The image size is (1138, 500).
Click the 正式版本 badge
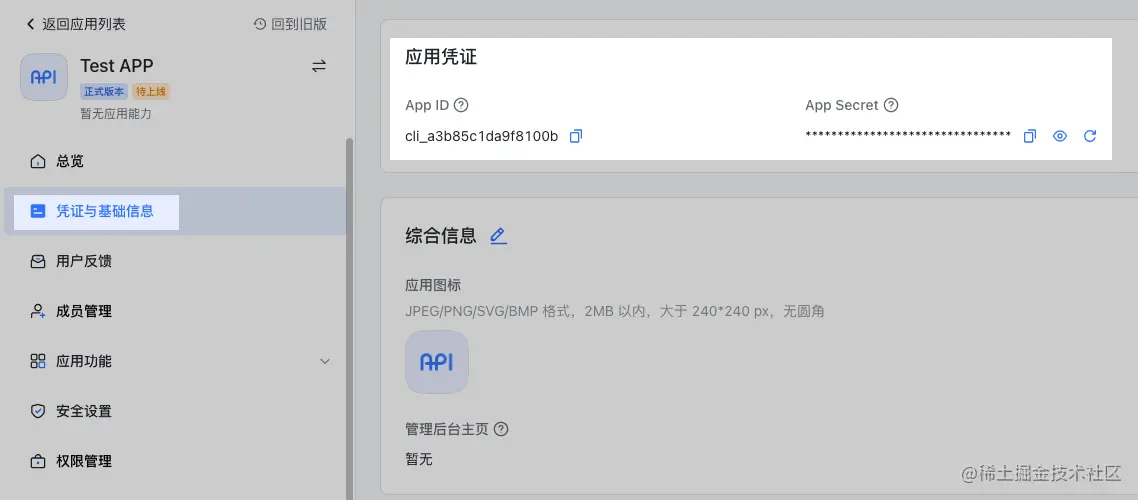(105, 91)
